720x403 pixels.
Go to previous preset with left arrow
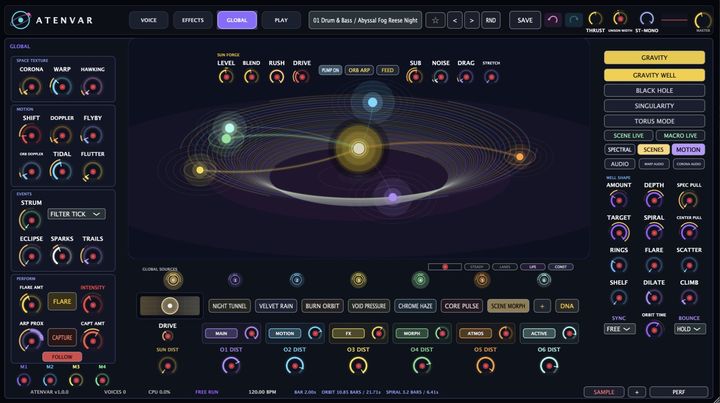click(x=455, y=20)
